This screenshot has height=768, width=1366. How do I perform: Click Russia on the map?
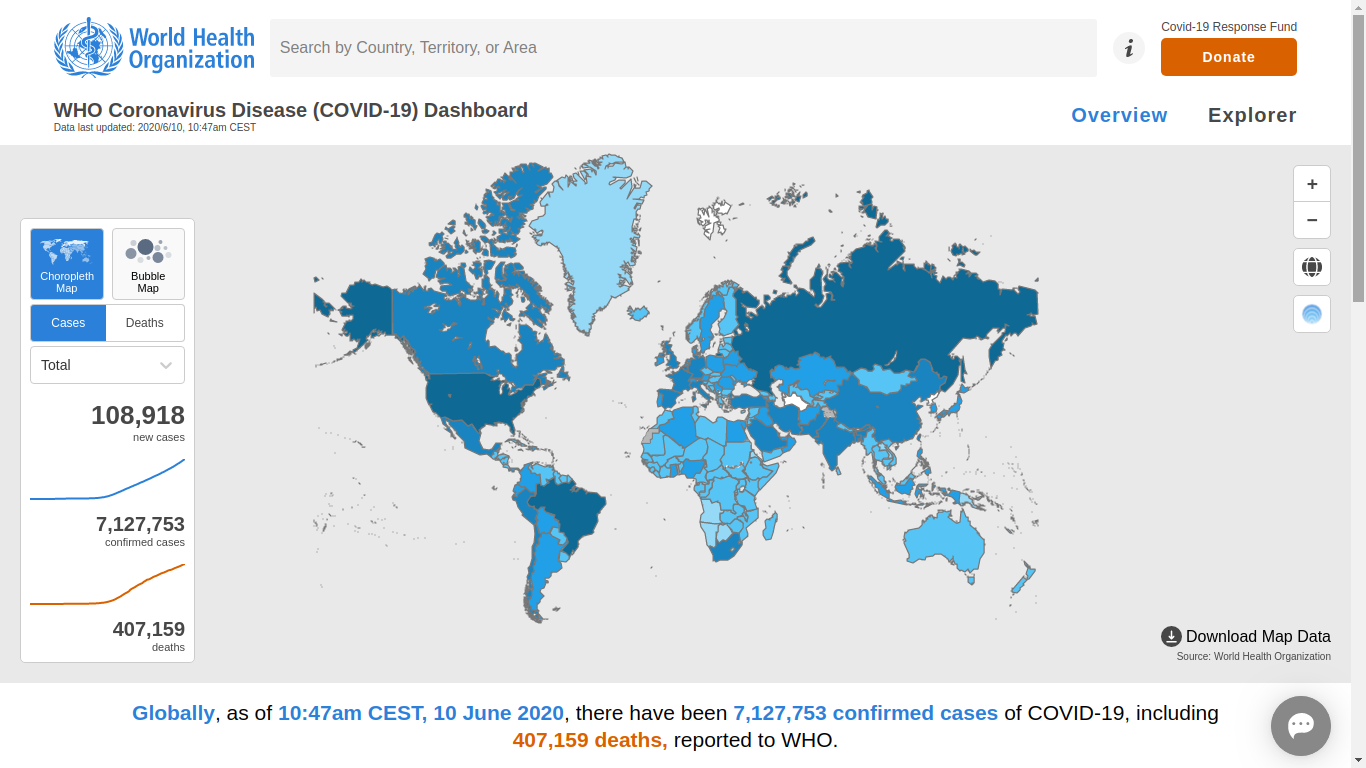click(880, 310)
